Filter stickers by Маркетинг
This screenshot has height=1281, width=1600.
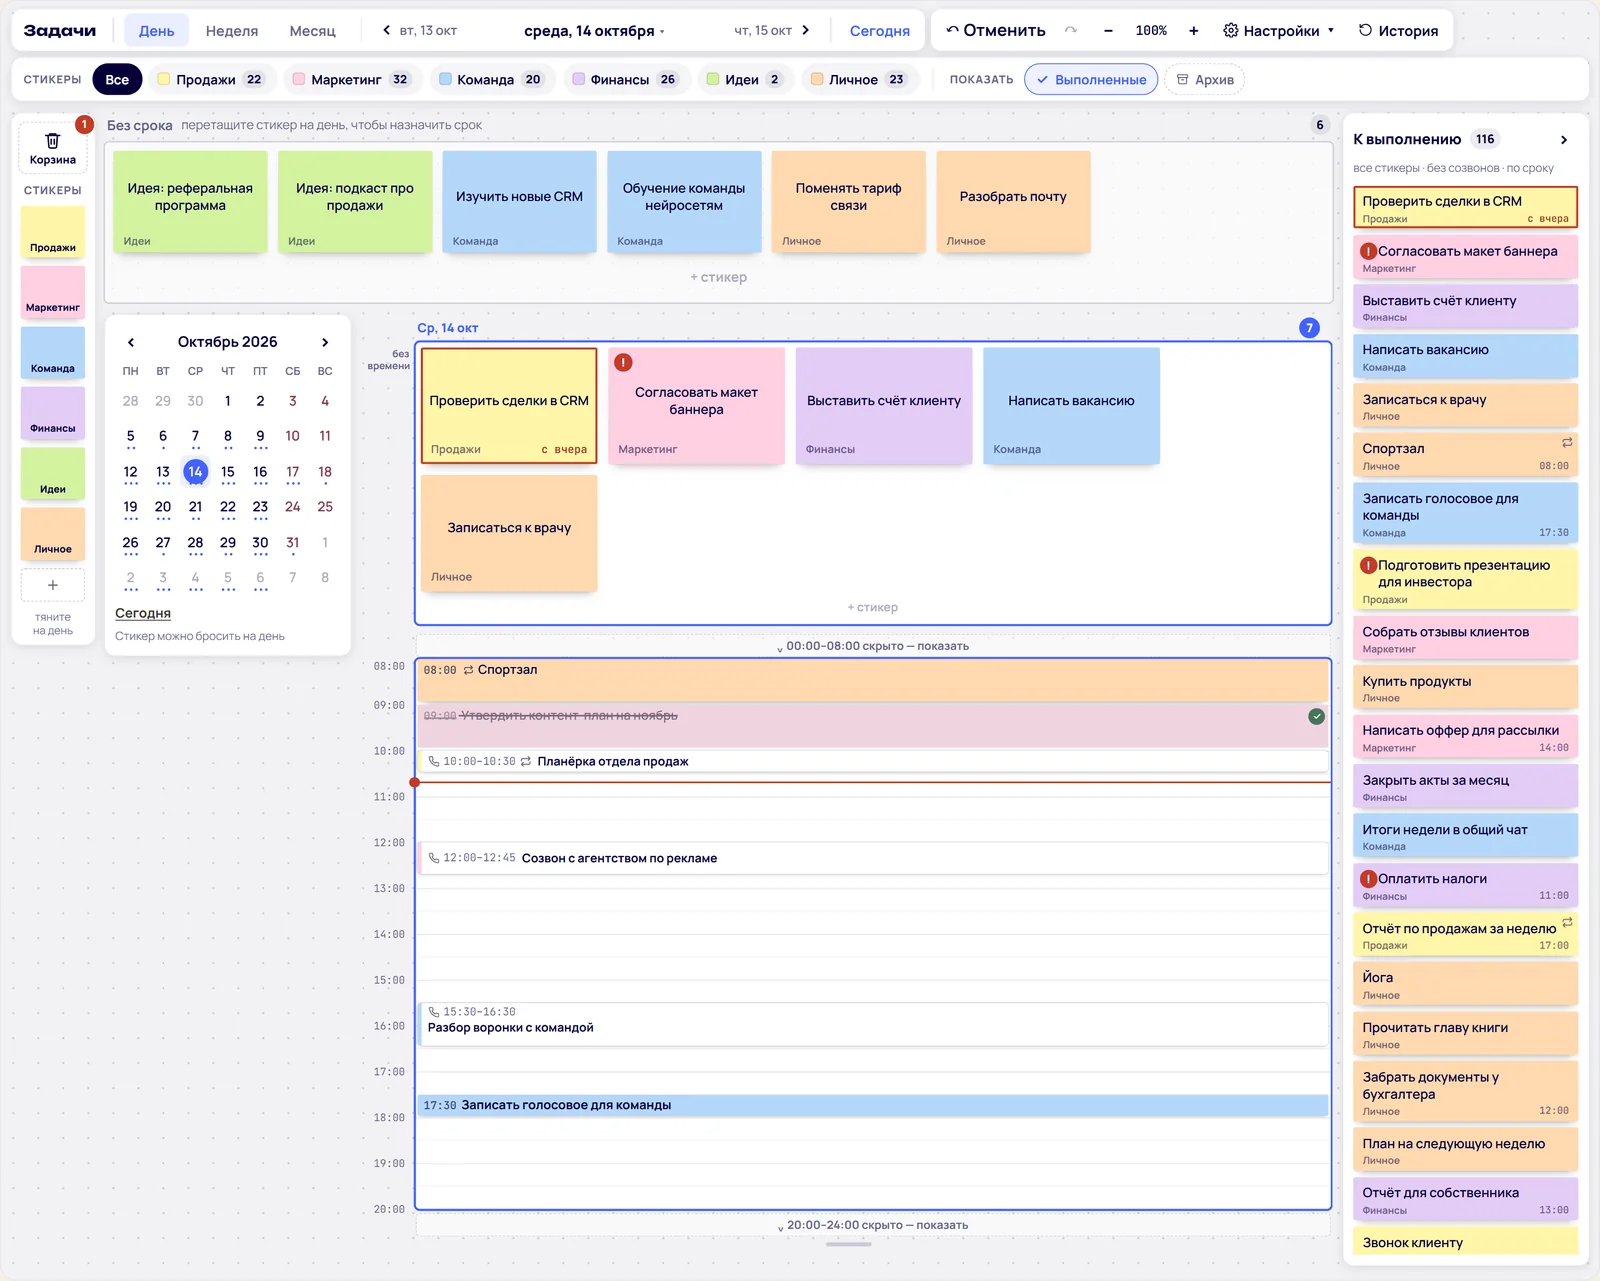pos(351,80)
